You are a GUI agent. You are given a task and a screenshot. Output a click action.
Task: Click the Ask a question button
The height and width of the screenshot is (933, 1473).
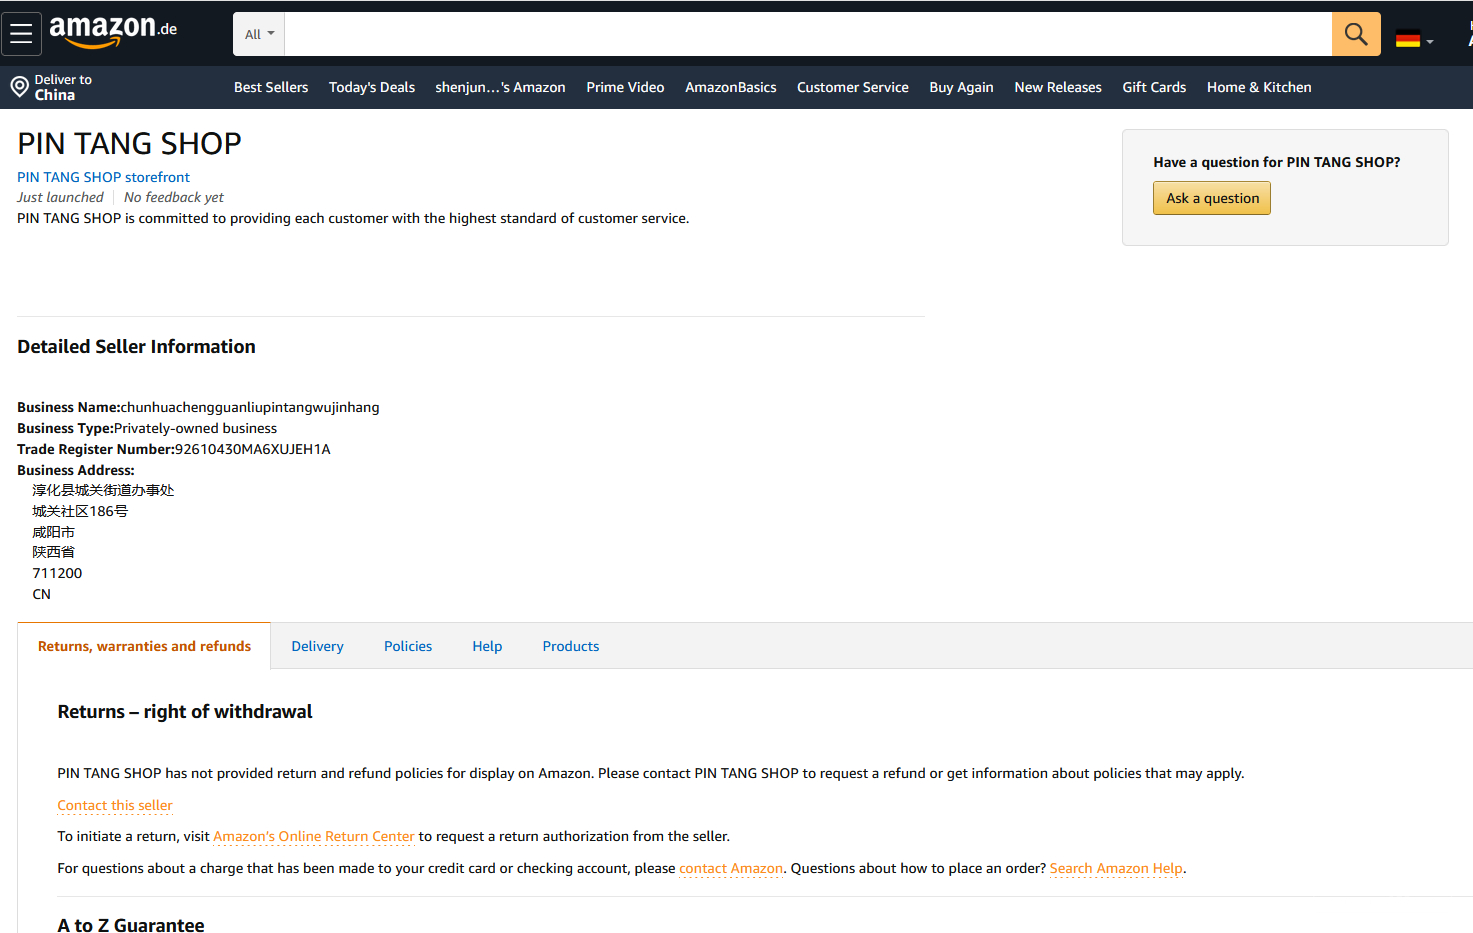(x=1212, y=198)
